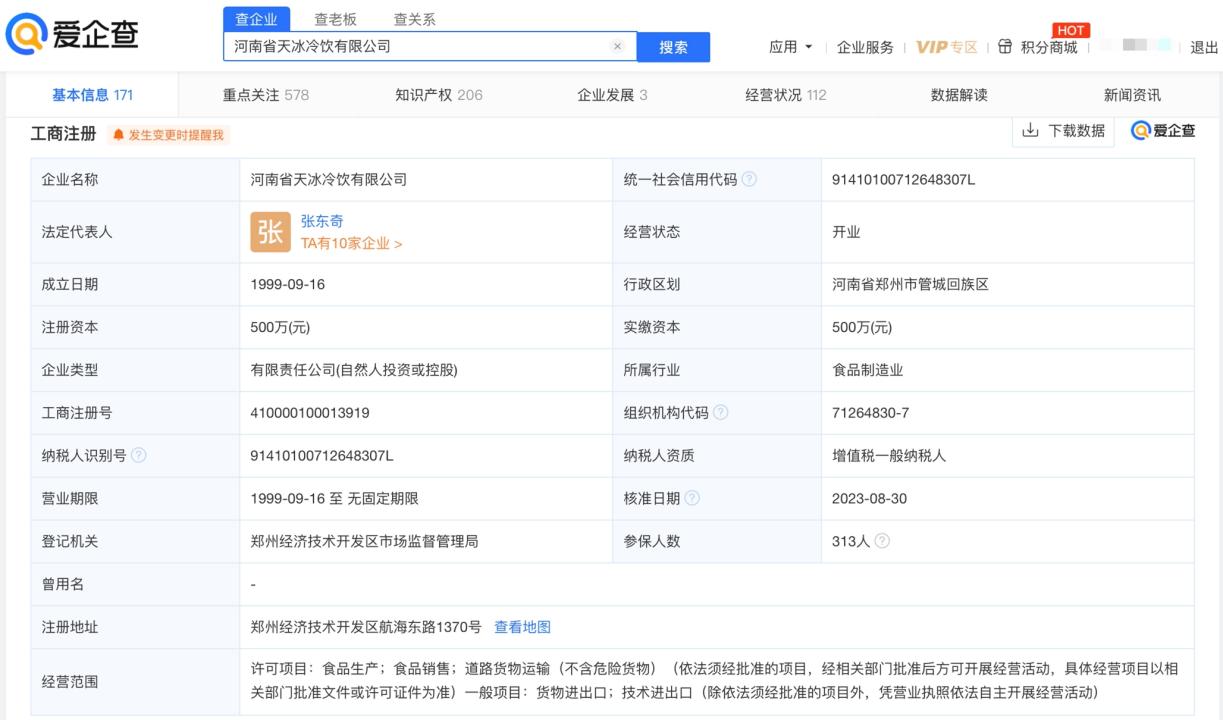1223x720 pixels.
Task: Click inside the company search input field
Action: (x=420, y=46)
